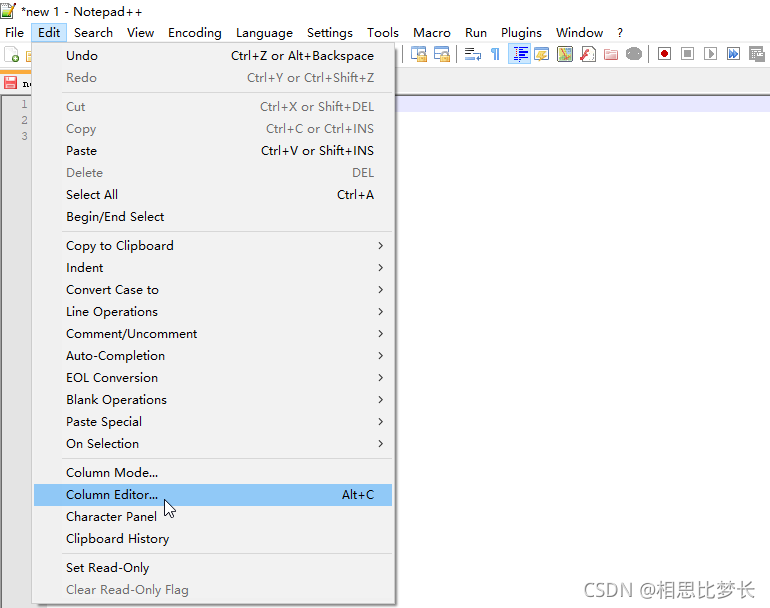Image resolution: width=770 pixels, height=608 pixels.
Task: Open User Defined Language dialog icon
Action: tap(542, 54)
